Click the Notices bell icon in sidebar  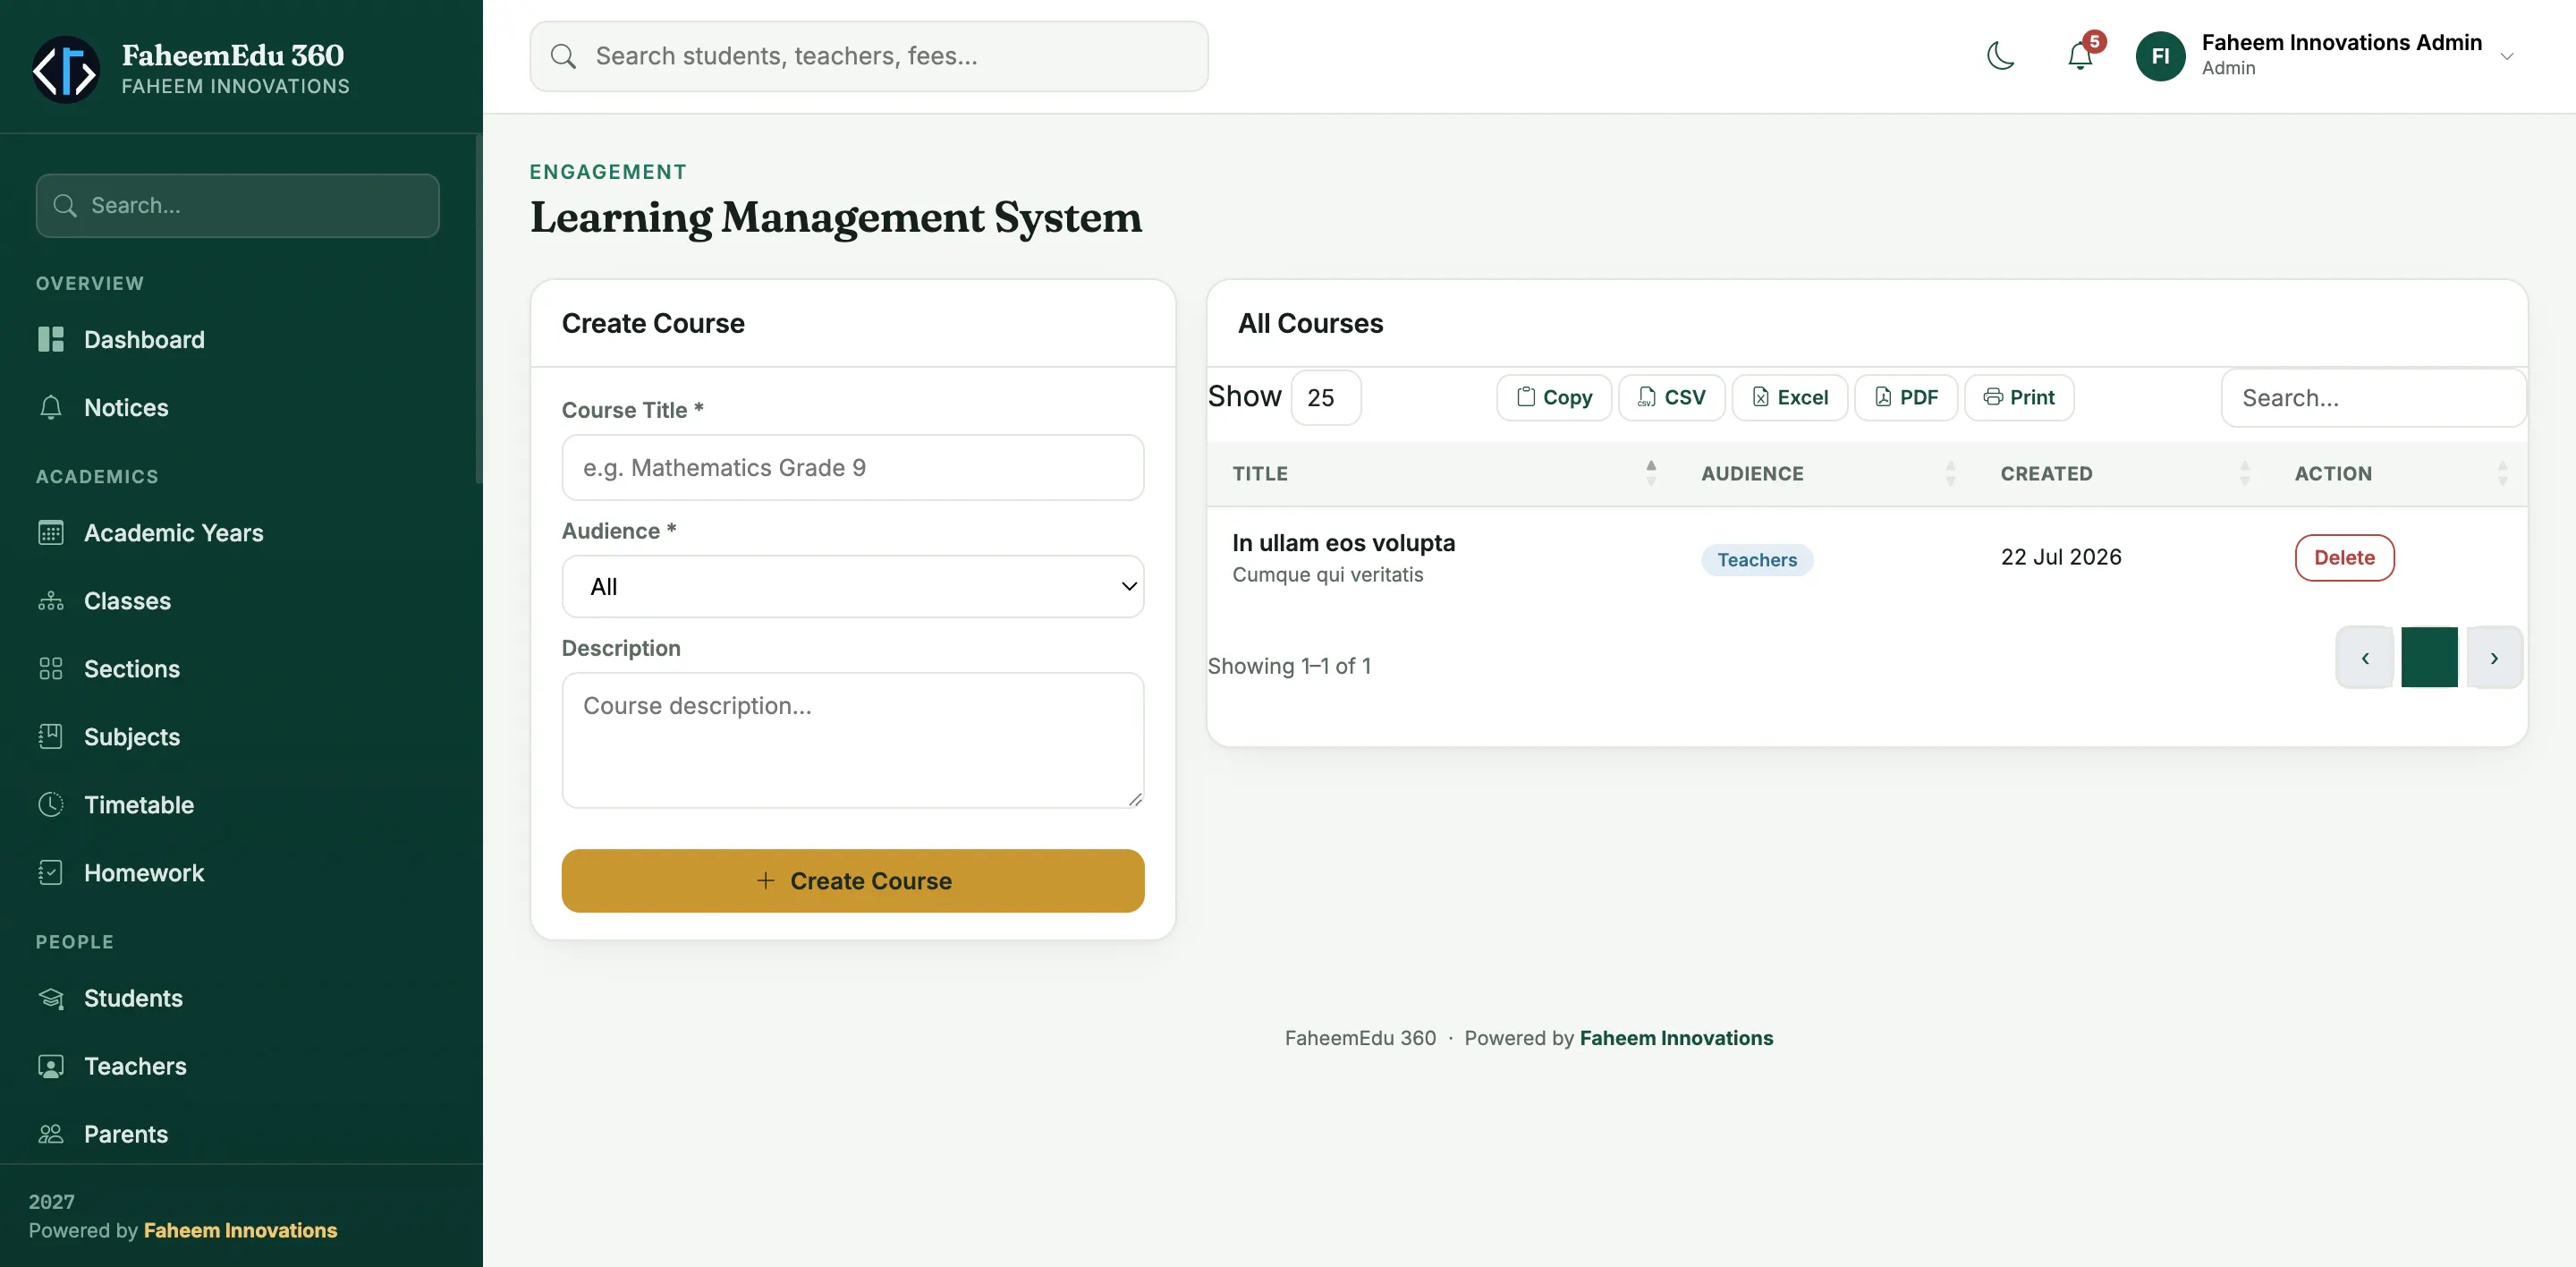pyautogui.click(x=51, y=408)
